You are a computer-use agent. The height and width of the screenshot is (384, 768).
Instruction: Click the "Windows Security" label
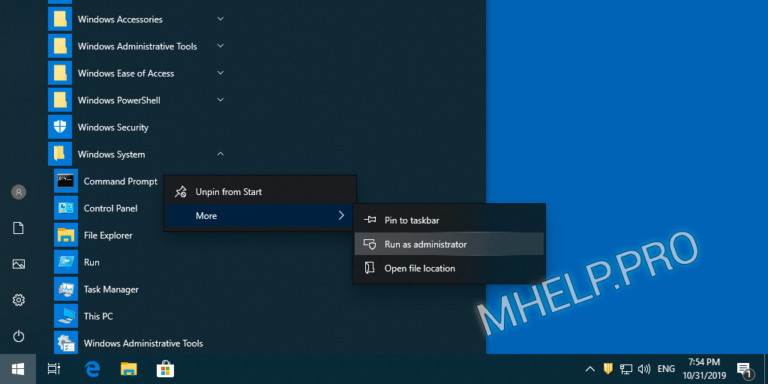point(113,127)
